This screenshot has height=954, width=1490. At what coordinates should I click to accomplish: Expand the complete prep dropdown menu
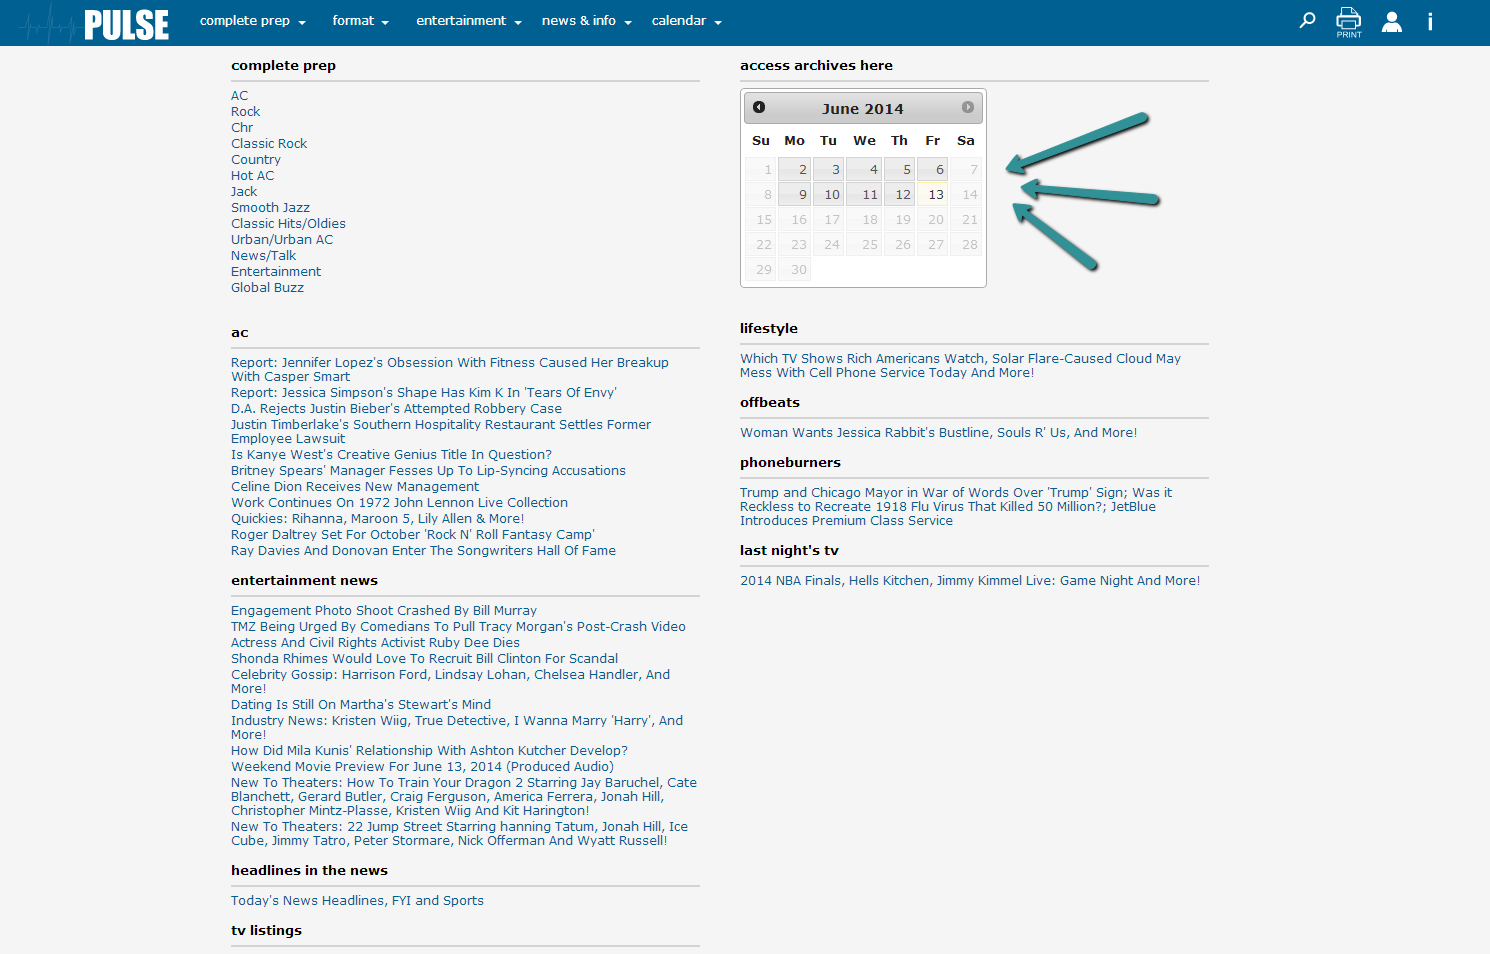click(253, 21)
